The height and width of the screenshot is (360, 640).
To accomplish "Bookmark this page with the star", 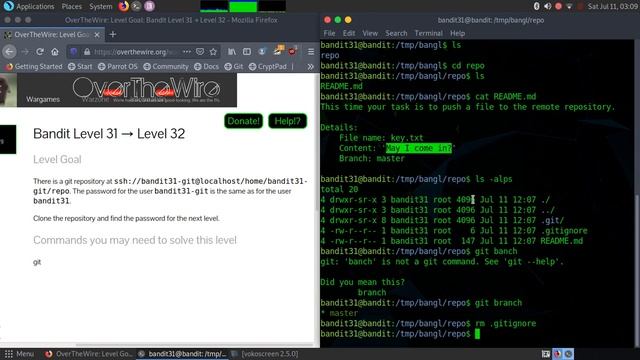I will pyautogui.click(x=213, y=52).
